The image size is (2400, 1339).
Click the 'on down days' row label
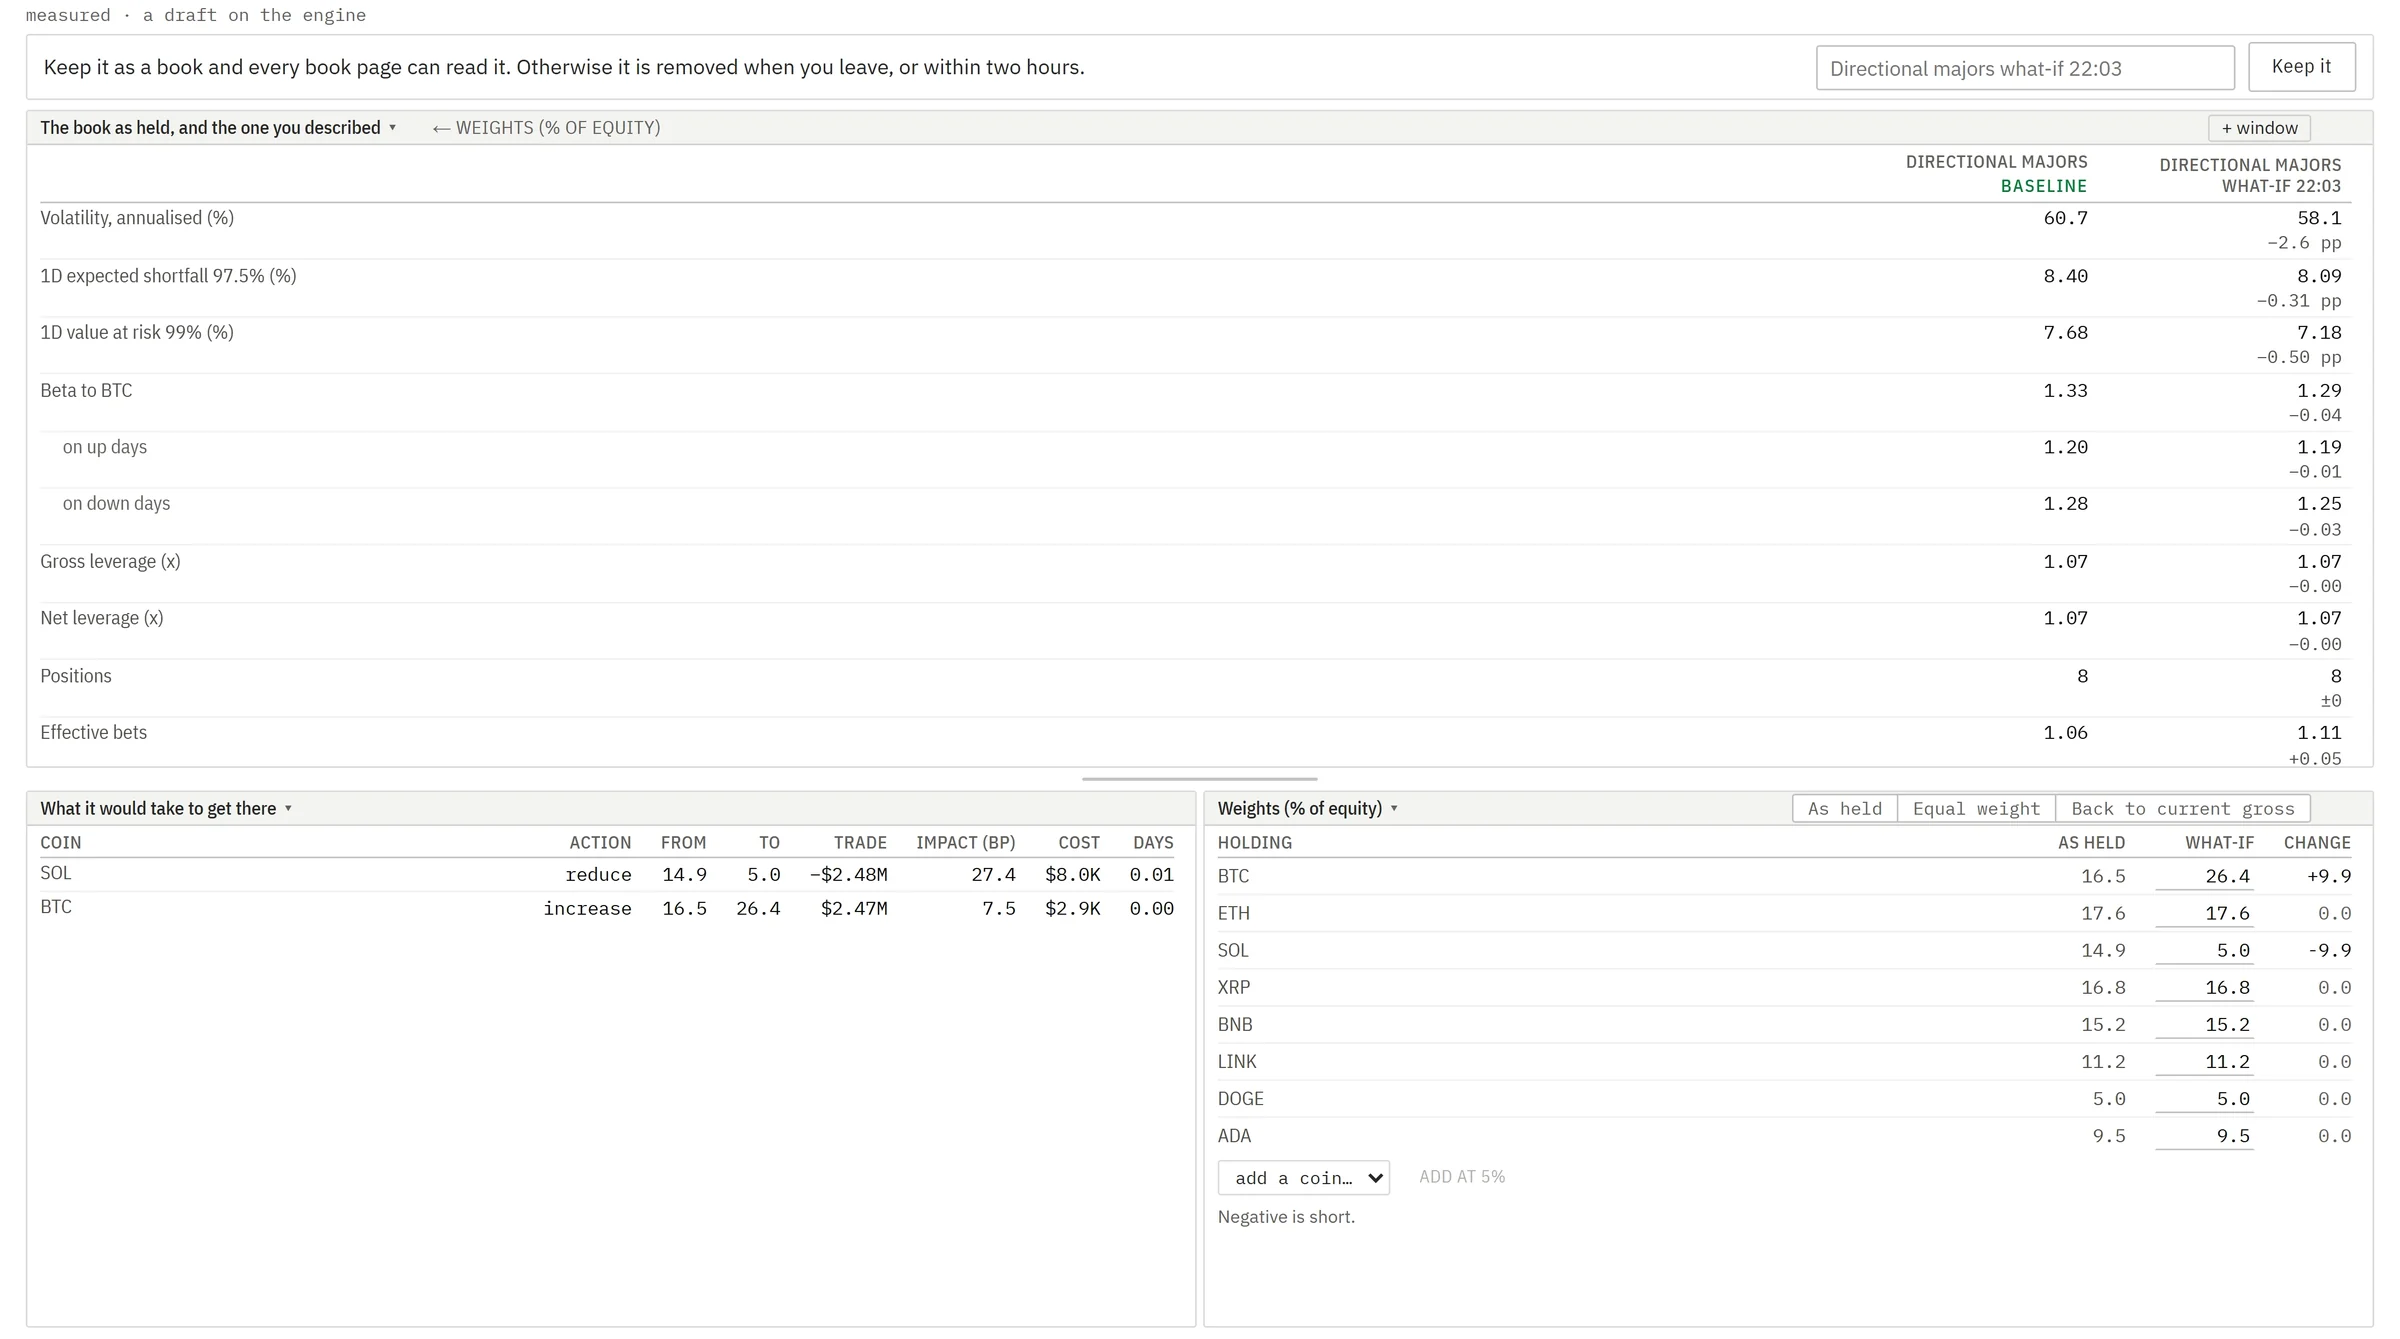pos(116,503)
